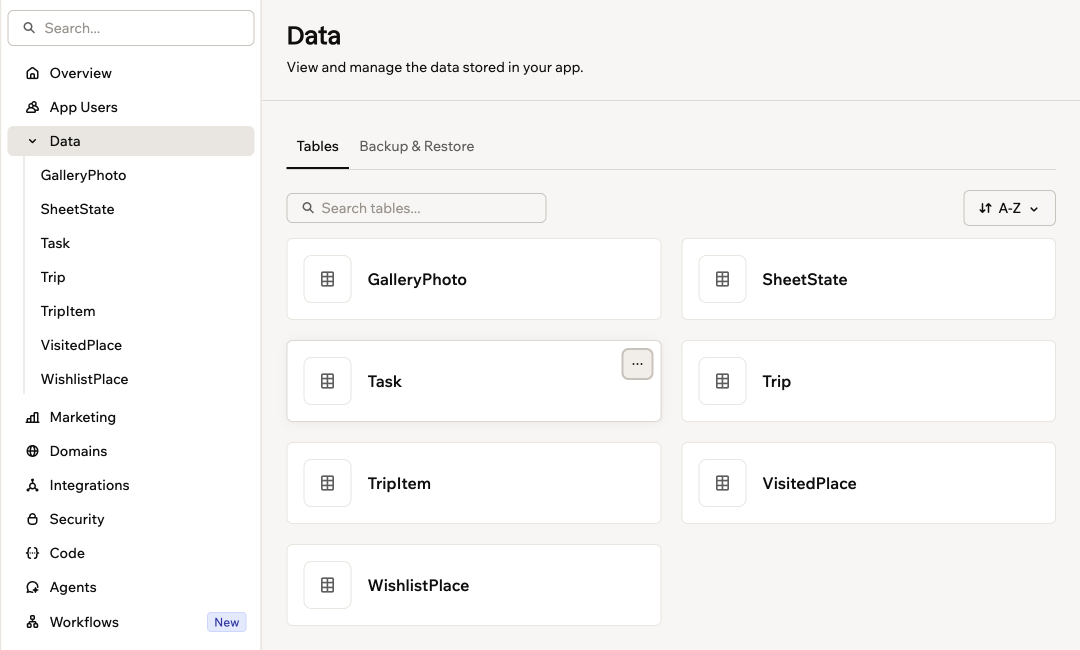1080x650 pixels.
Task: Focus the sidebar Search field
Action: (131, 28)
